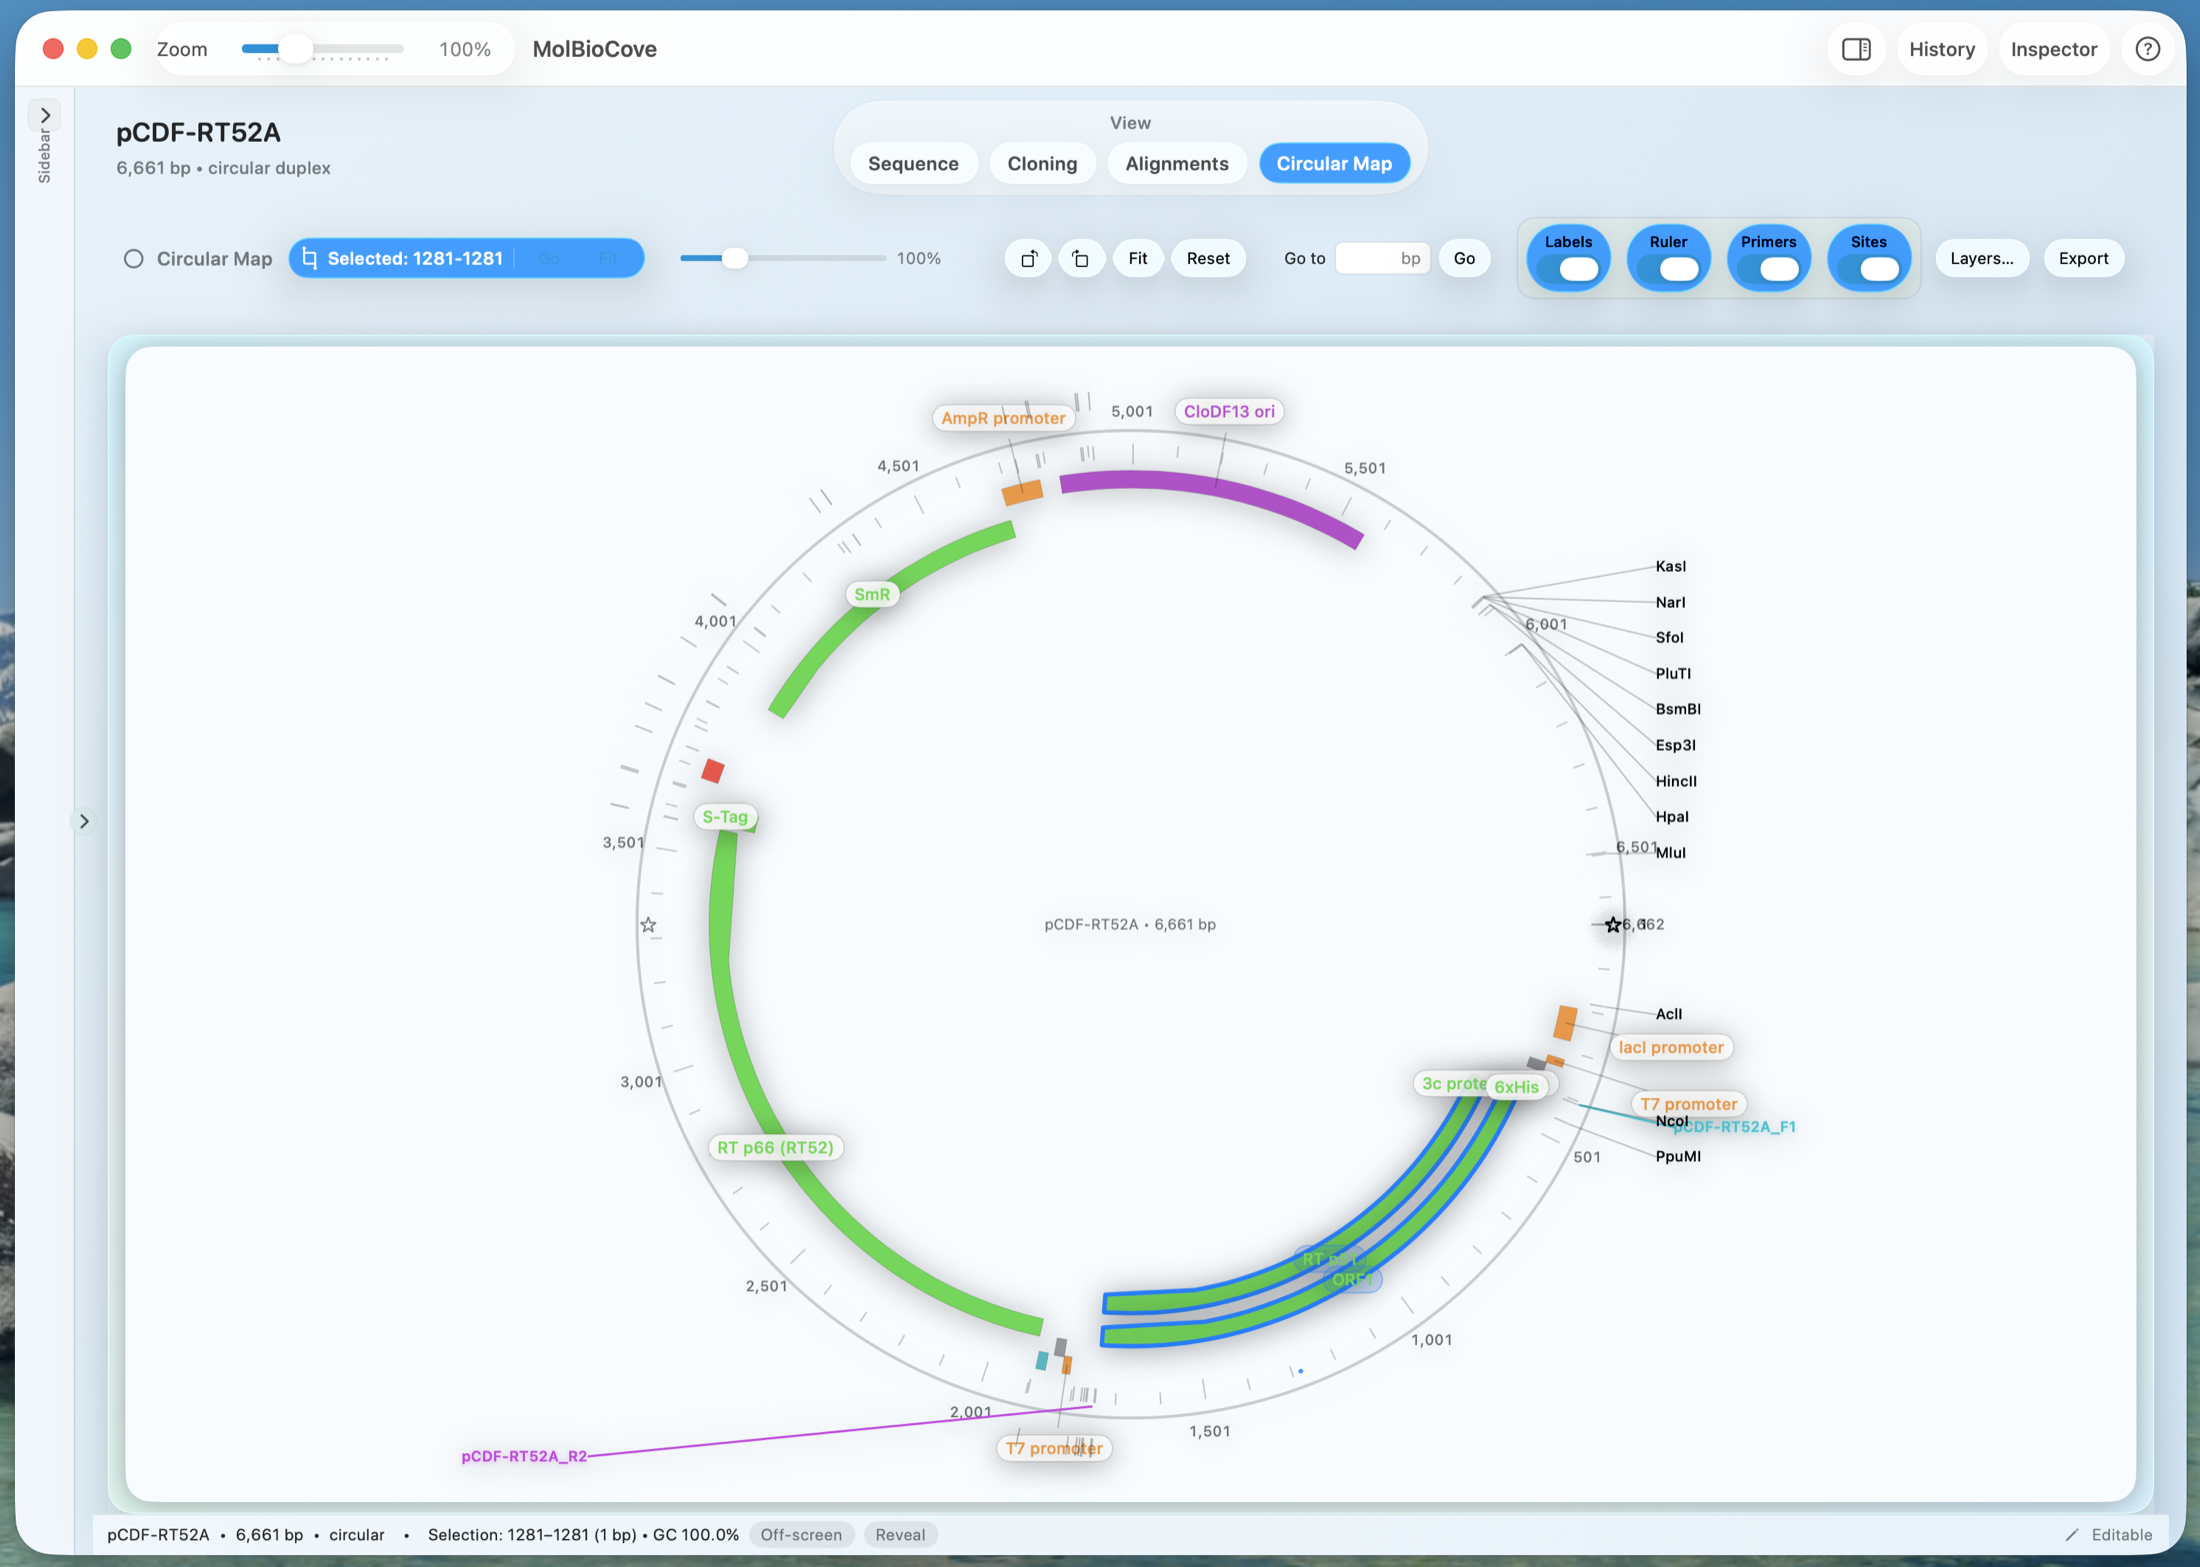Open the Layers... options

[x=1982, y=258]
